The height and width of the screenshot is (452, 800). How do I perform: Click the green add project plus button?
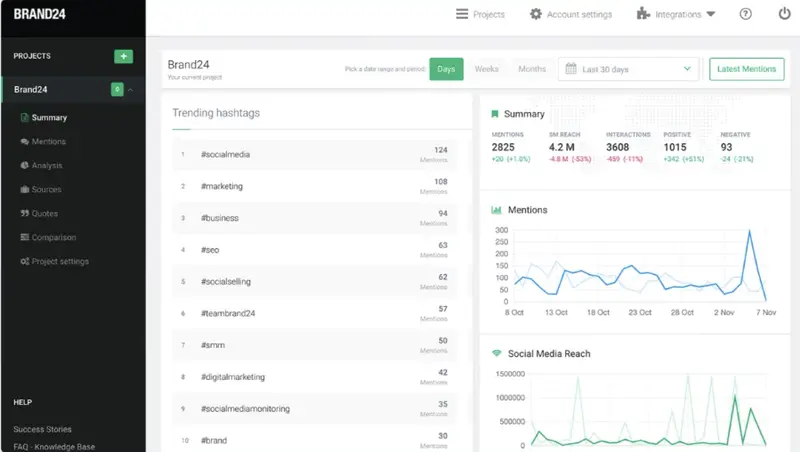coord(123,56)
